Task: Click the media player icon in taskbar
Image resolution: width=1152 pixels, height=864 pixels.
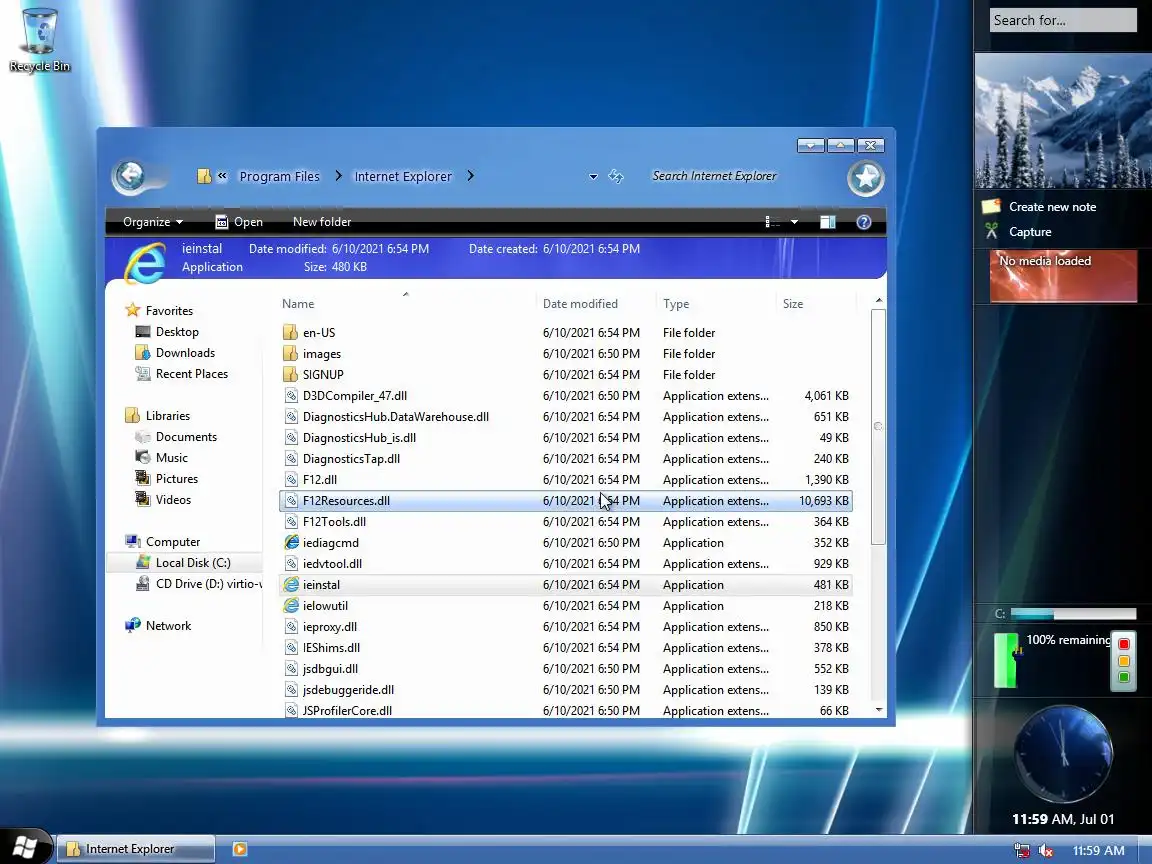Action: (x=240, y=849)
